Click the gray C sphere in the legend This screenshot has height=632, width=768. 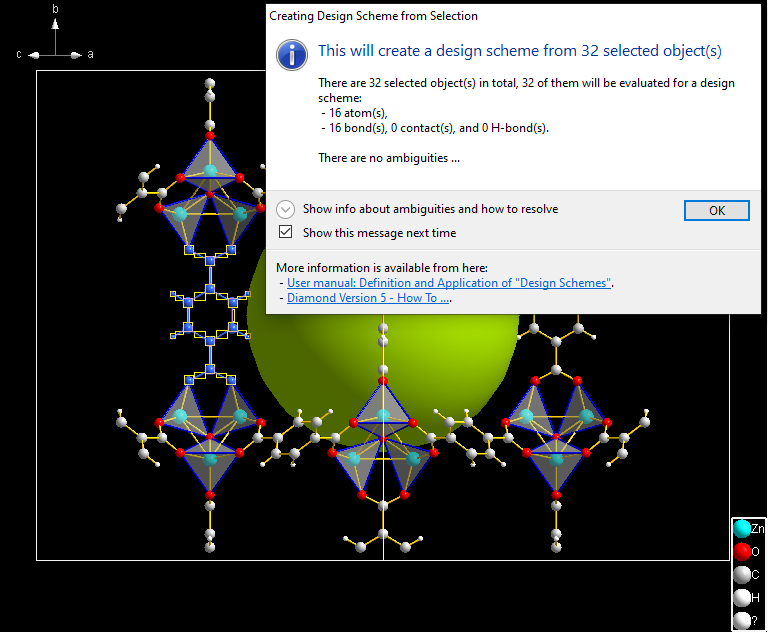(x=741, y=574)
